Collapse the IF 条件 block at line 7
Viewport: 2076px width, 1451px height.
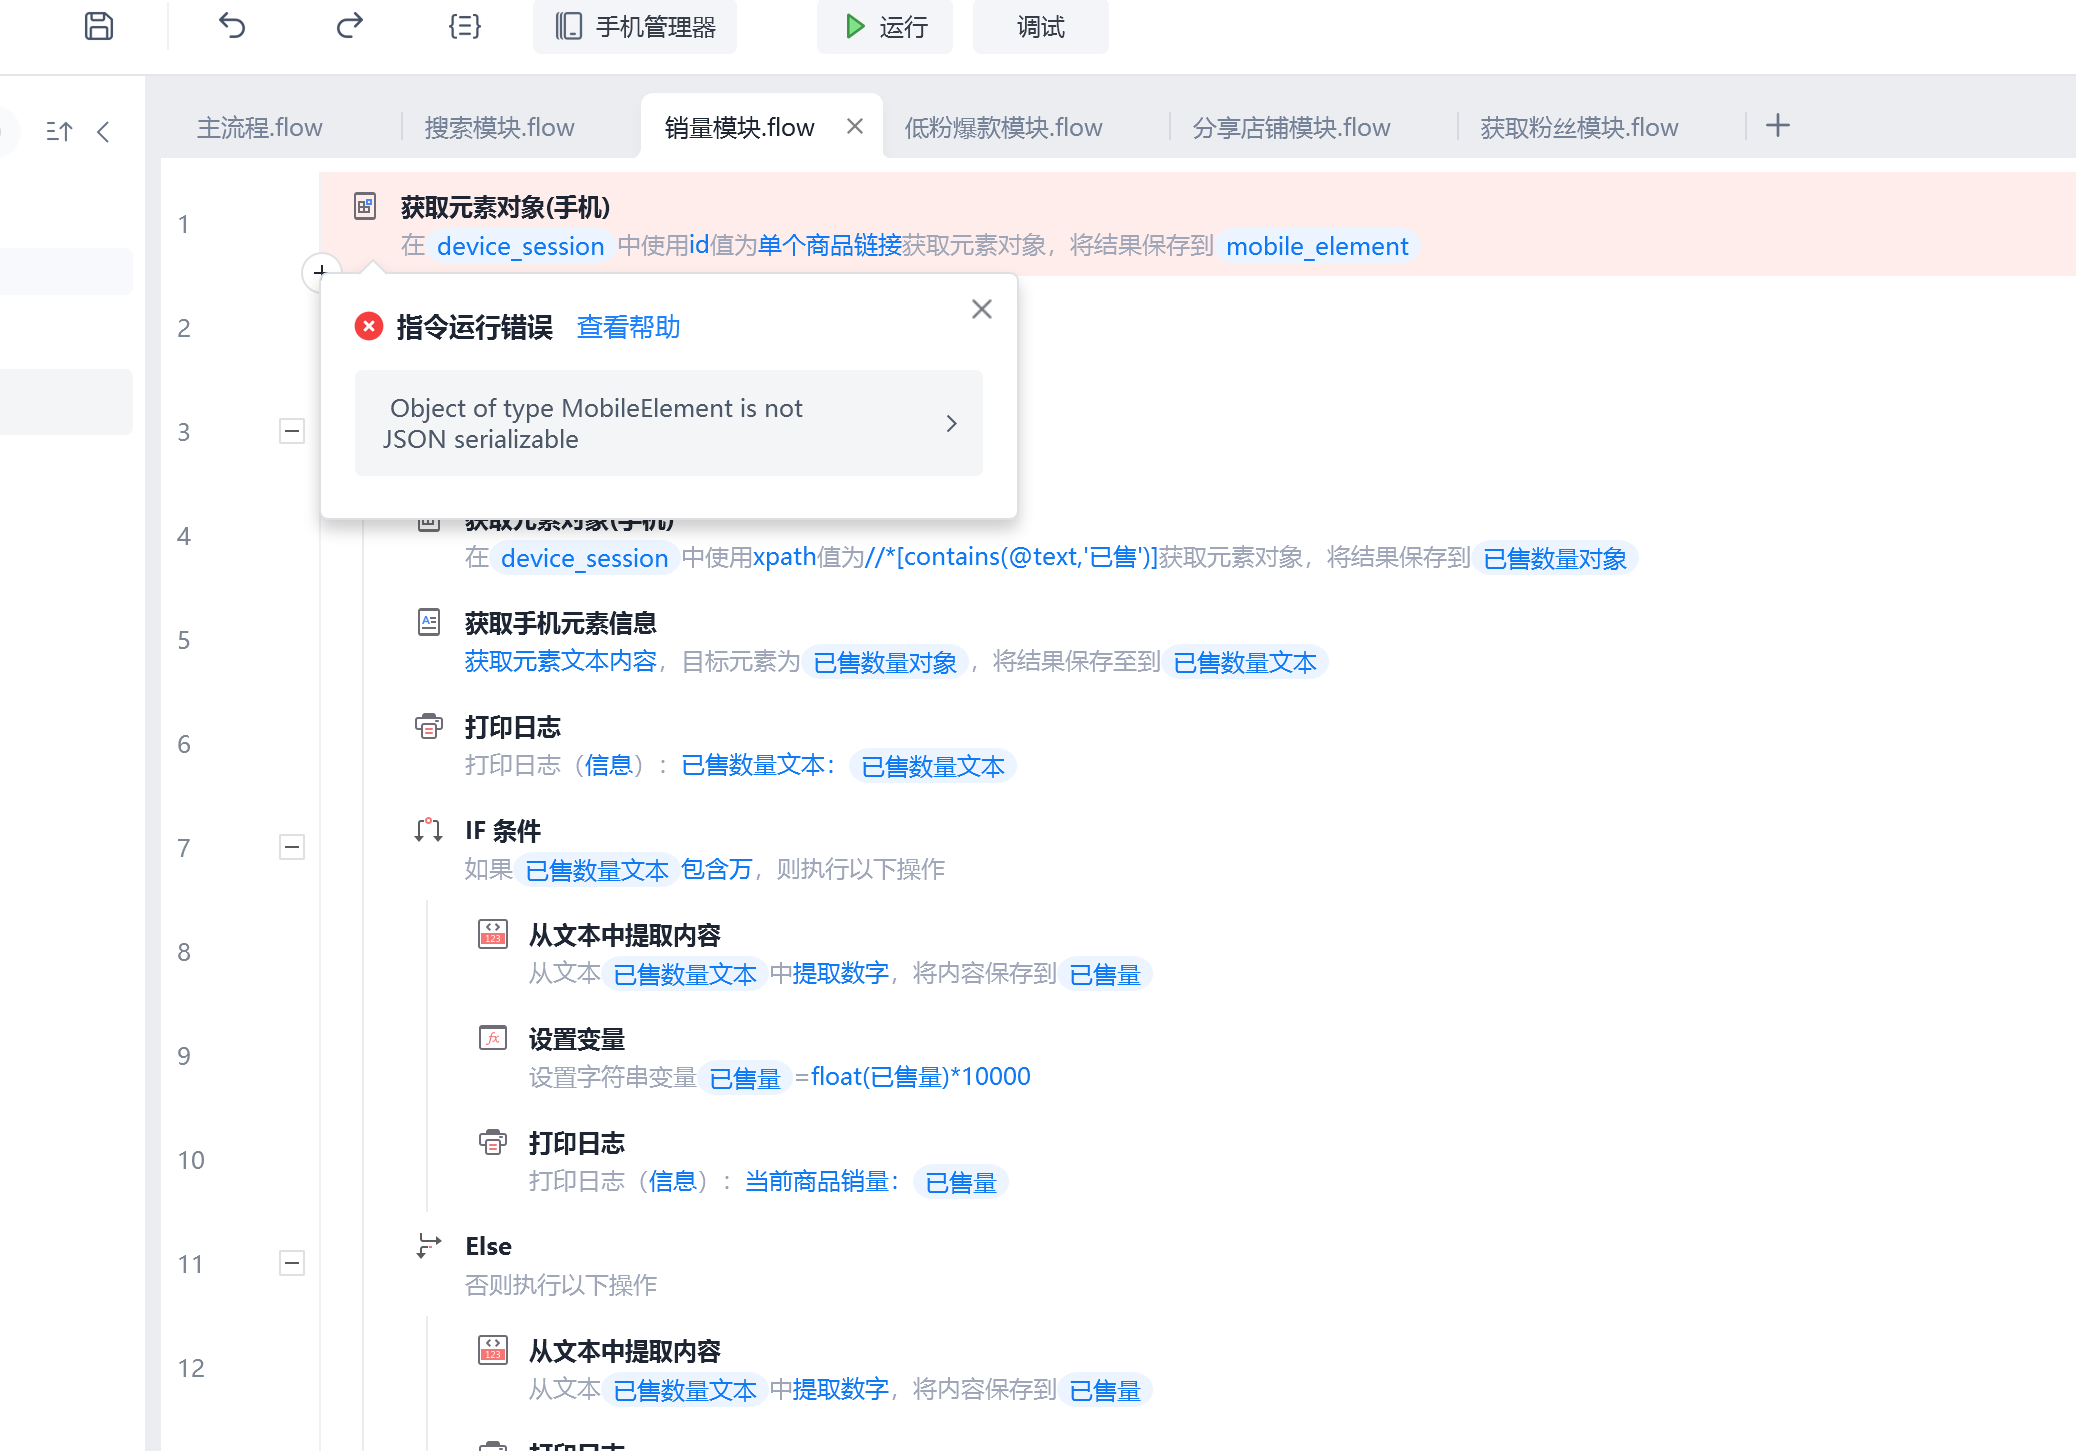click(x=291, y=848)
